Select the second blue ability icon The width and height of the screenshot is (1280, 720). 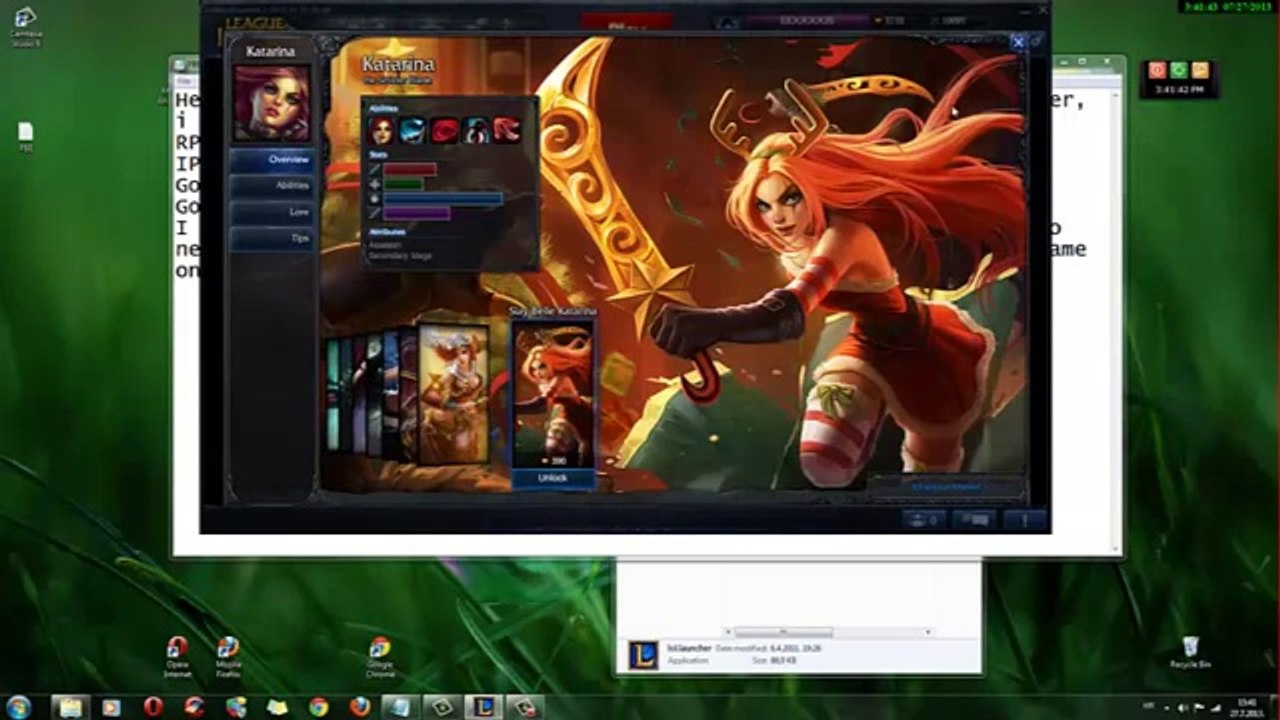pos(413,131)
